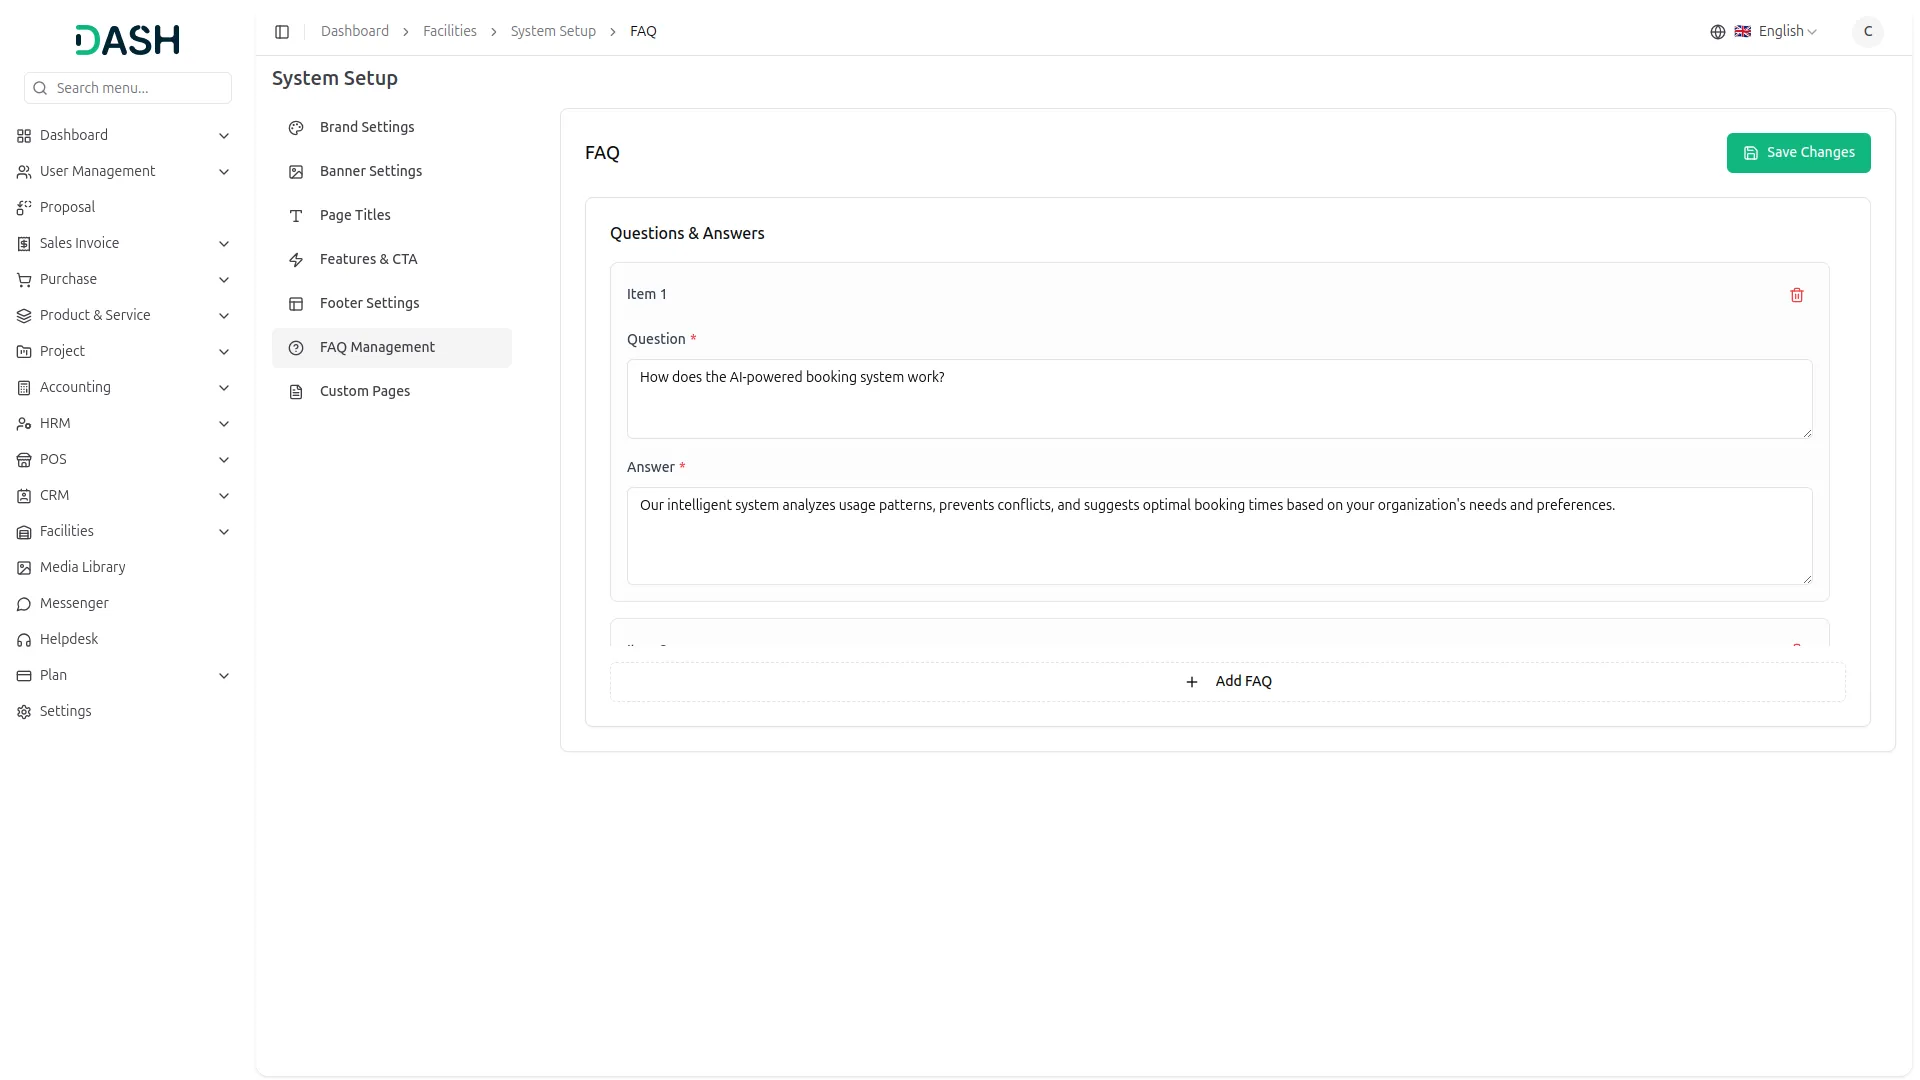
Task: Expand User Management chevron
Action: 224,172
